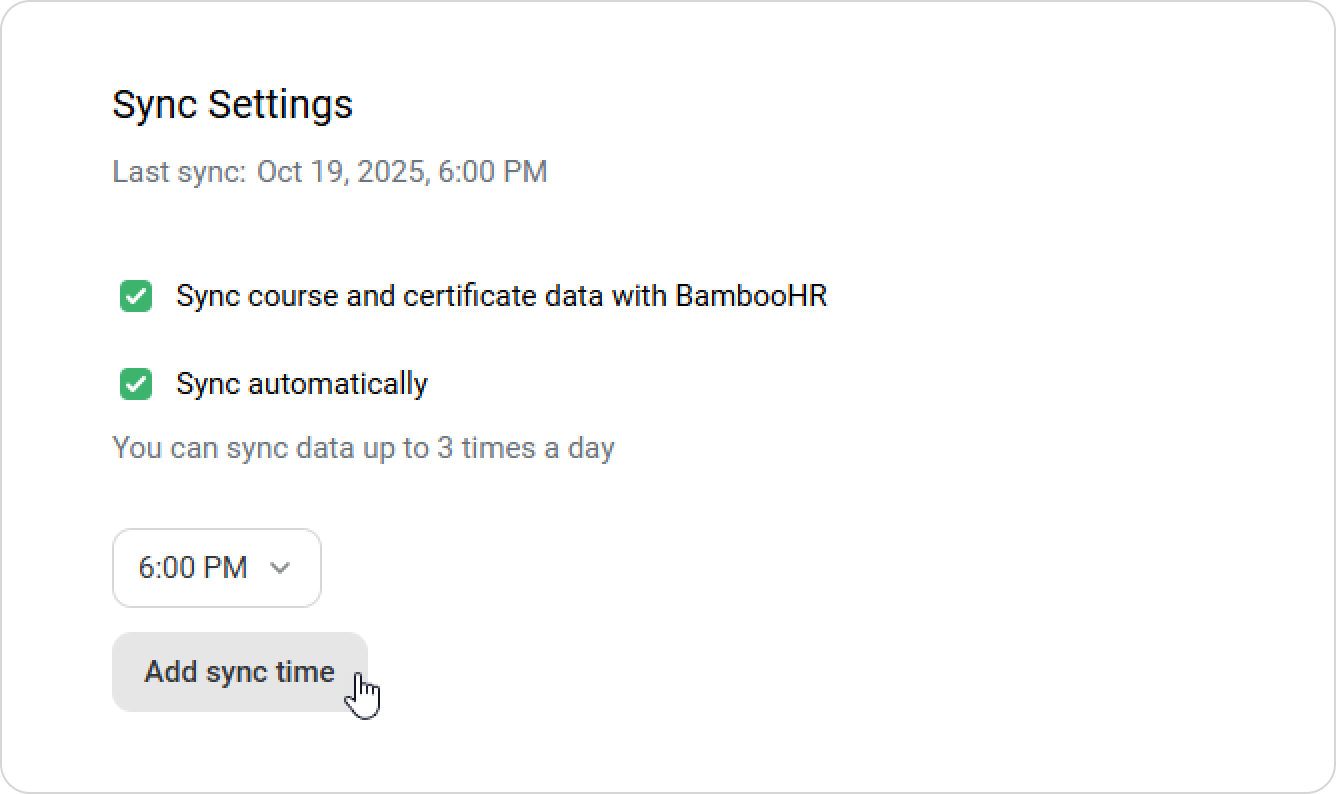1336x794 pixels.
Task: Click the '6:00 PM' text in the time selector
Action: coord(192,568)
